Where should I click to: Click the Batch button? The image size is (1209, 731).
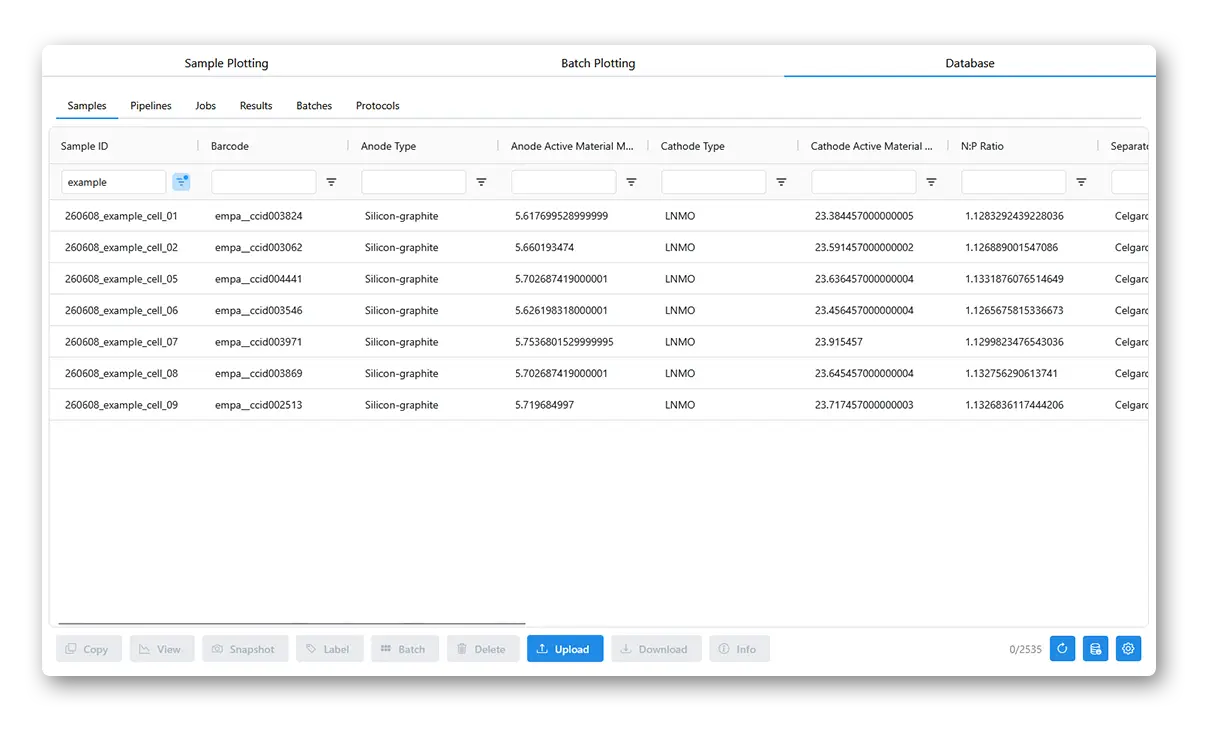(405, 649)
